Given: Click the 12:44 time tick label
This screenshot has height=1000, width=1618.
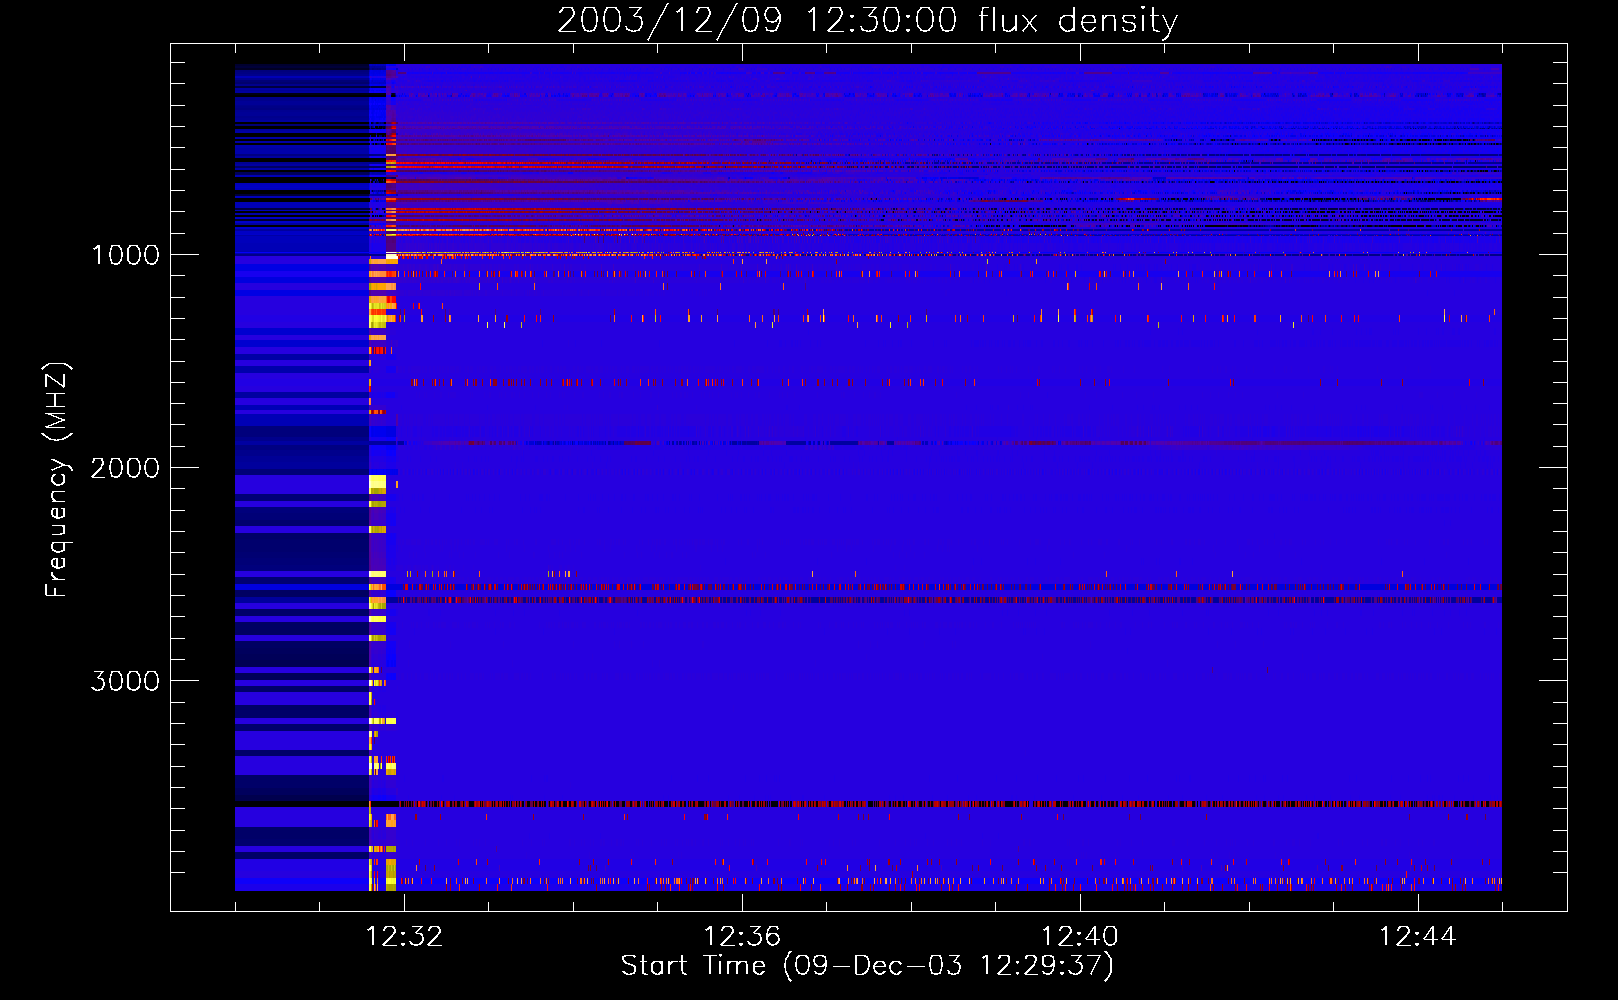Looking at the screenshot, I should point(1418,937).
